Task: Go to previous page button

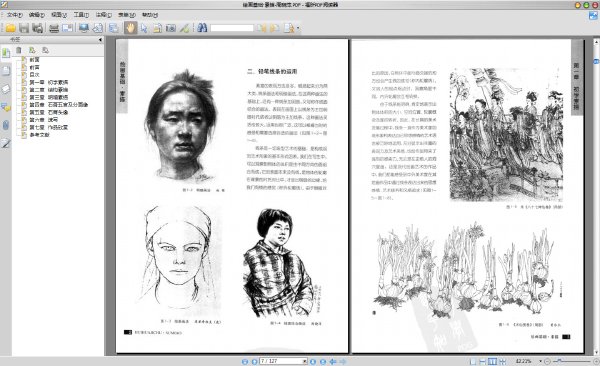Action: (x=254, y=362)
